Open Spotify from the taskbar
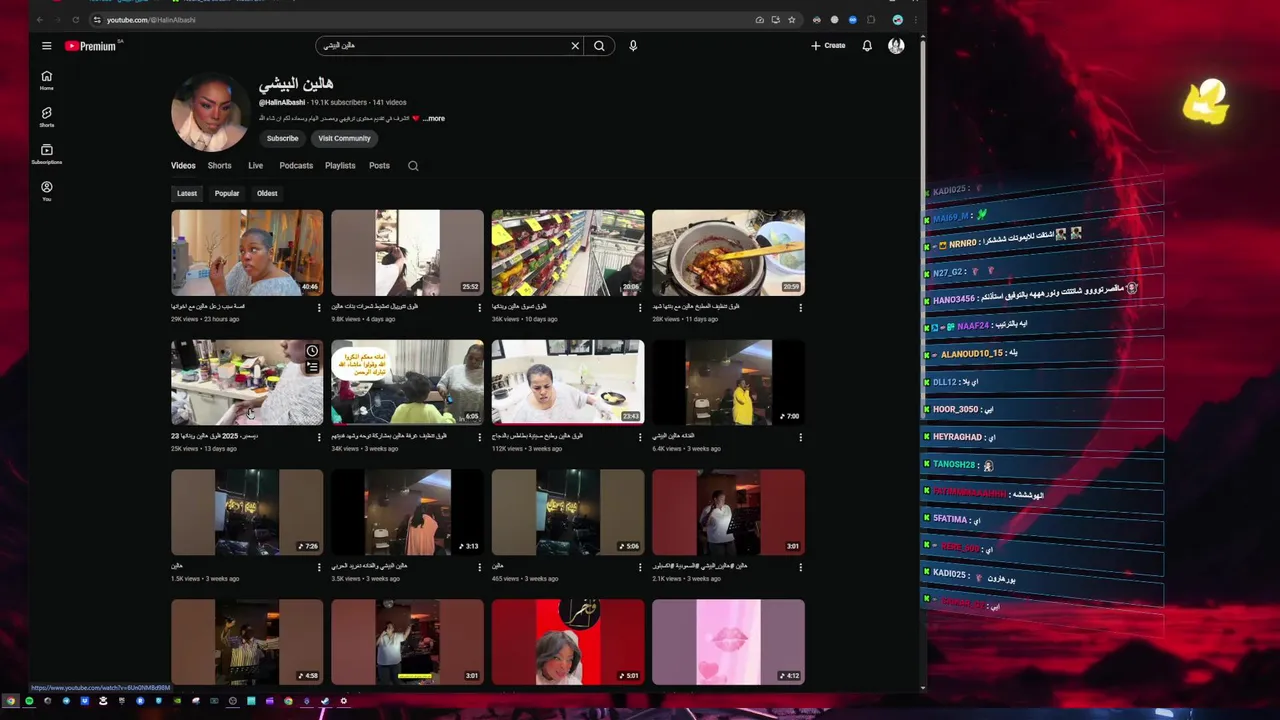 pos(29,701)
